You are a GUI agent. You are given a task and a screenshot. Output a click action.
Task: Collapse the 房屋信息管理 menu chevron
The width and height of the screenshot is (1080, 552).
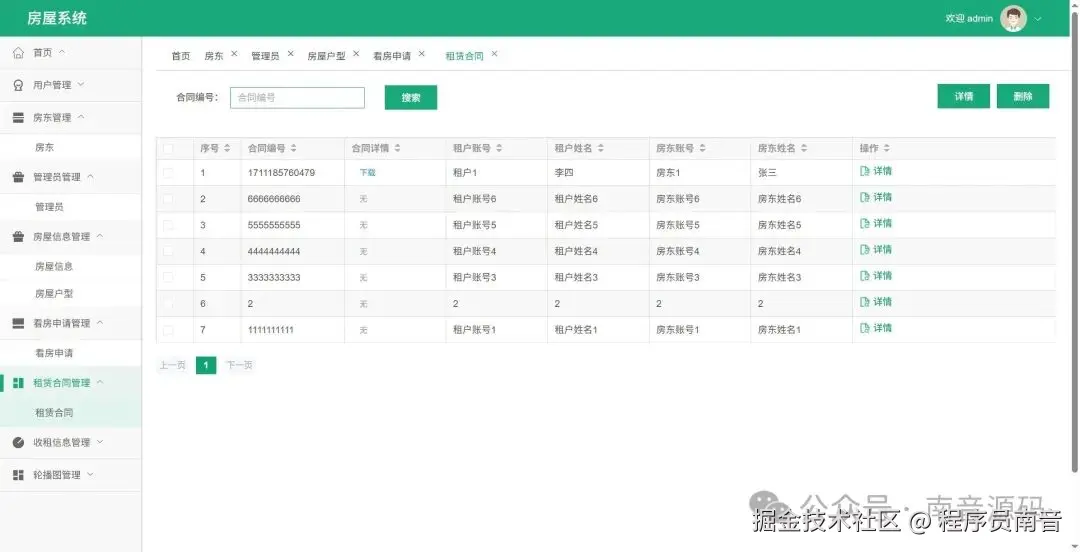coord(99,236)
